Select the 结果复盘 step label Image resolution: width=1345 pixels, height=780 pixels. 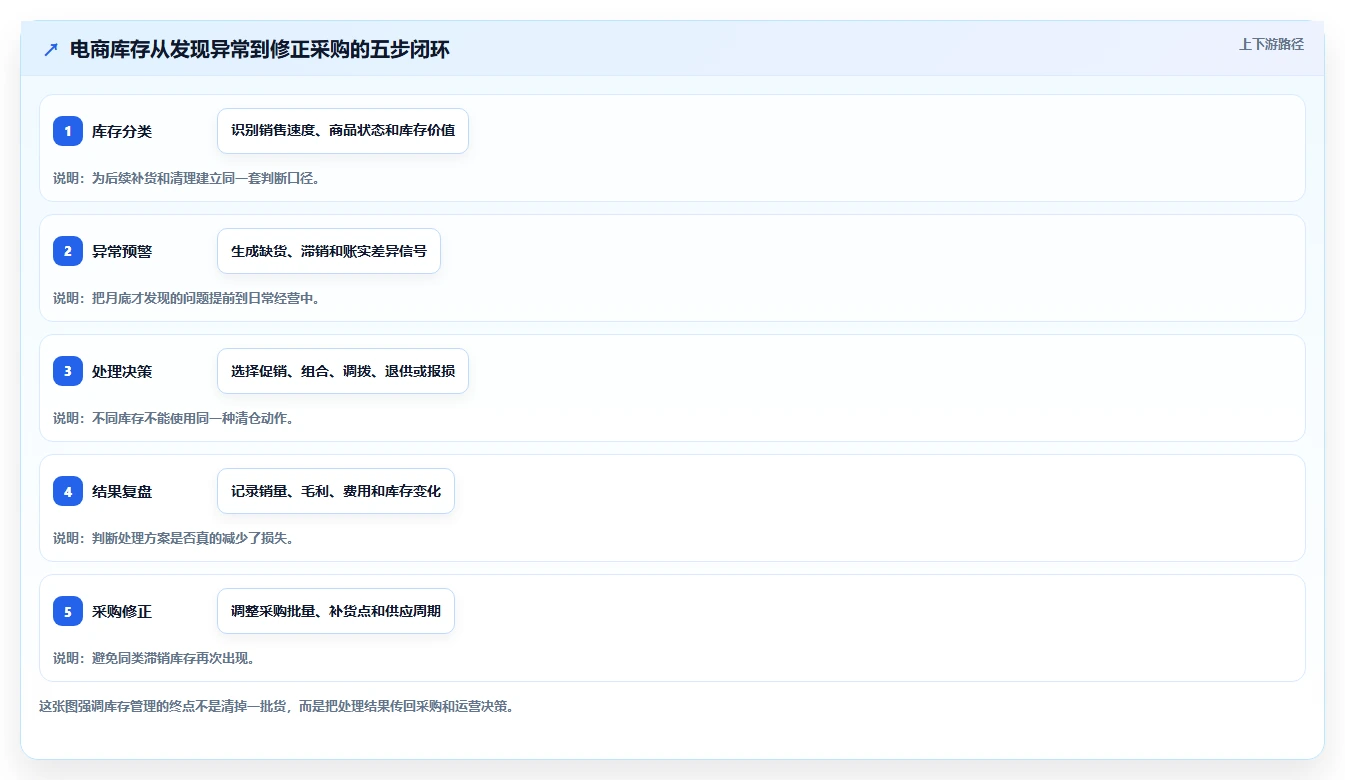click(x=122, y=491)
